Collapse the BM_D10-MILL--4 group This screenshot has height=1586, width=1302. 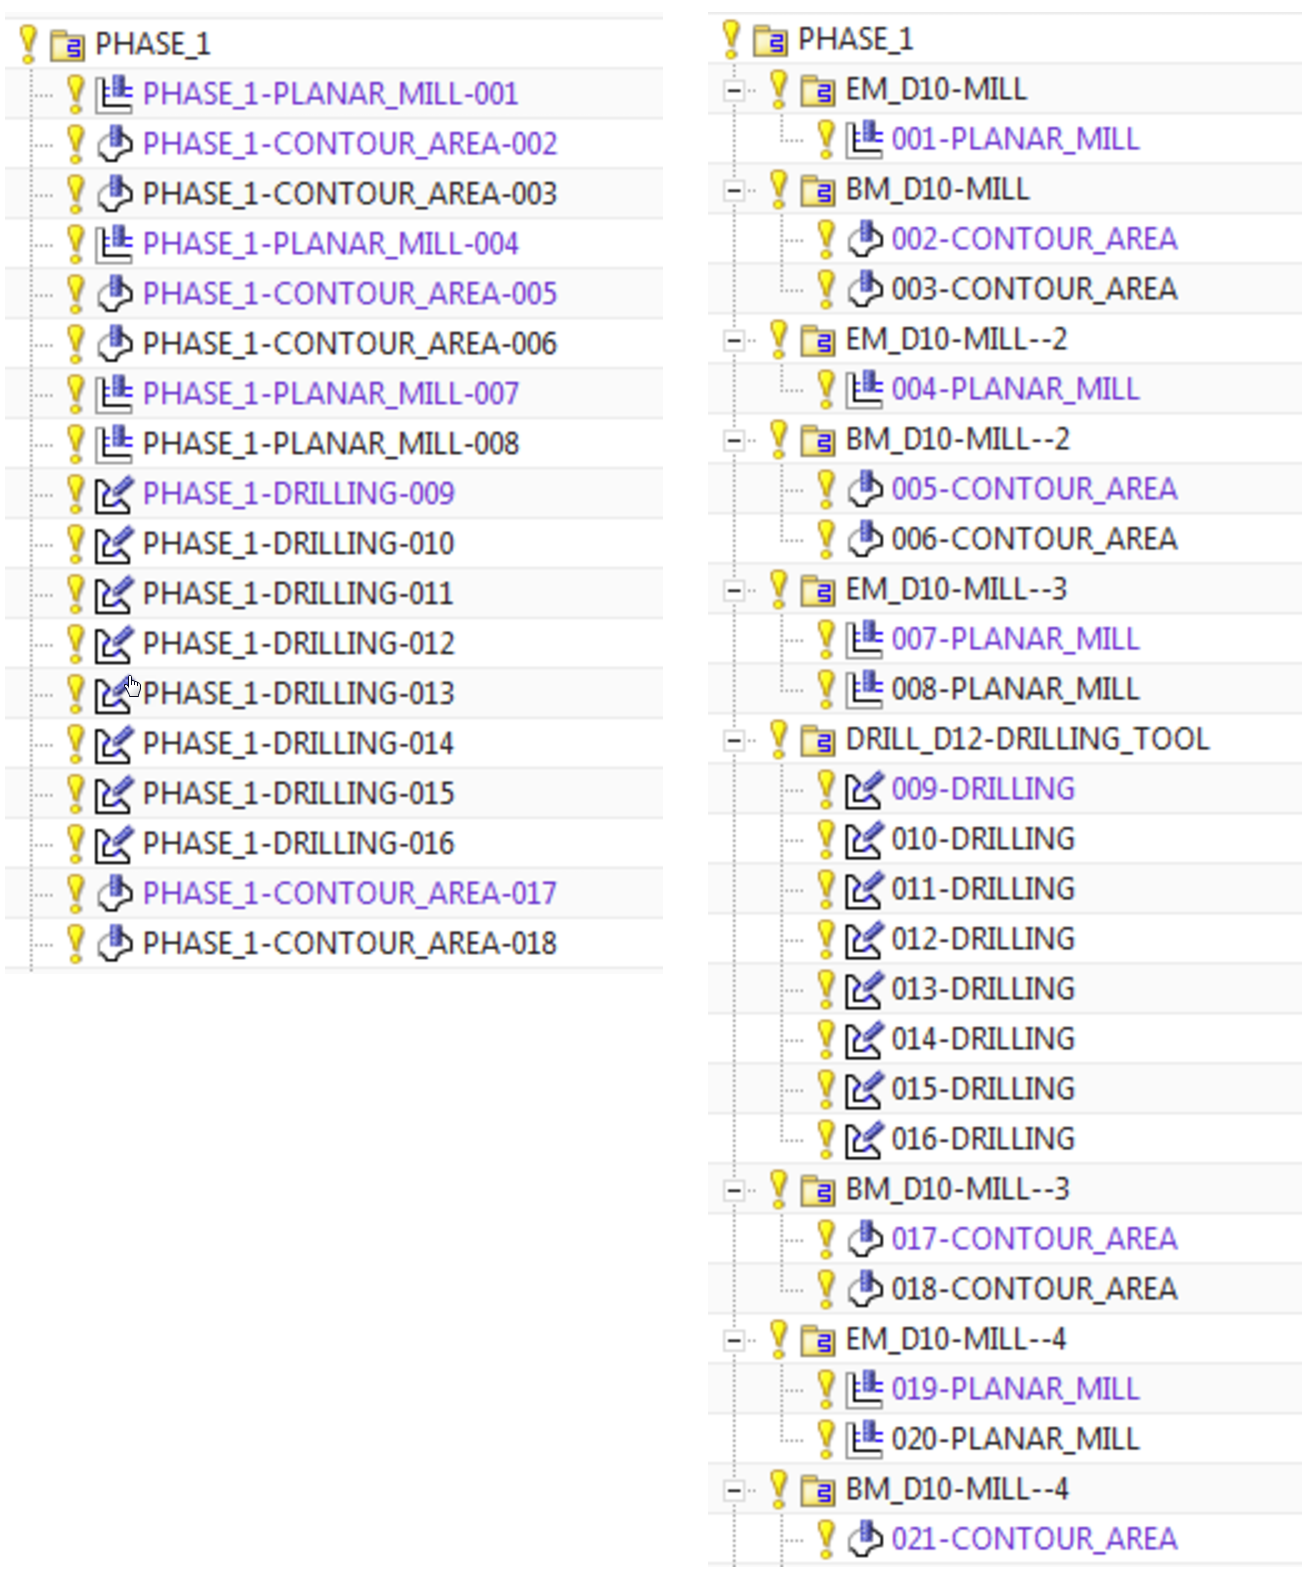734,1491
